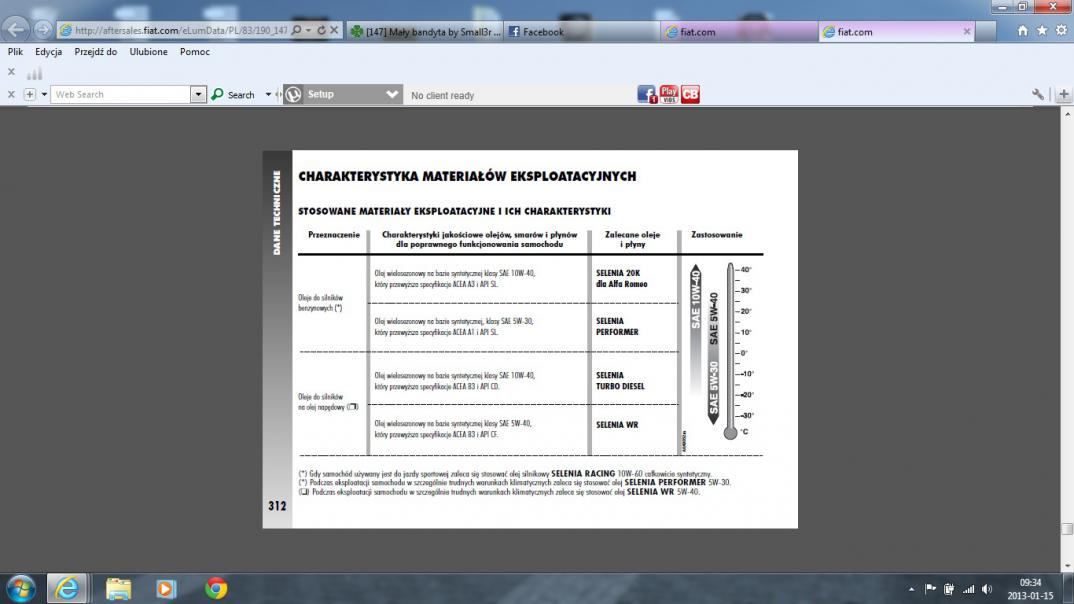Click the thermometer temperature chart

(722, 352)
